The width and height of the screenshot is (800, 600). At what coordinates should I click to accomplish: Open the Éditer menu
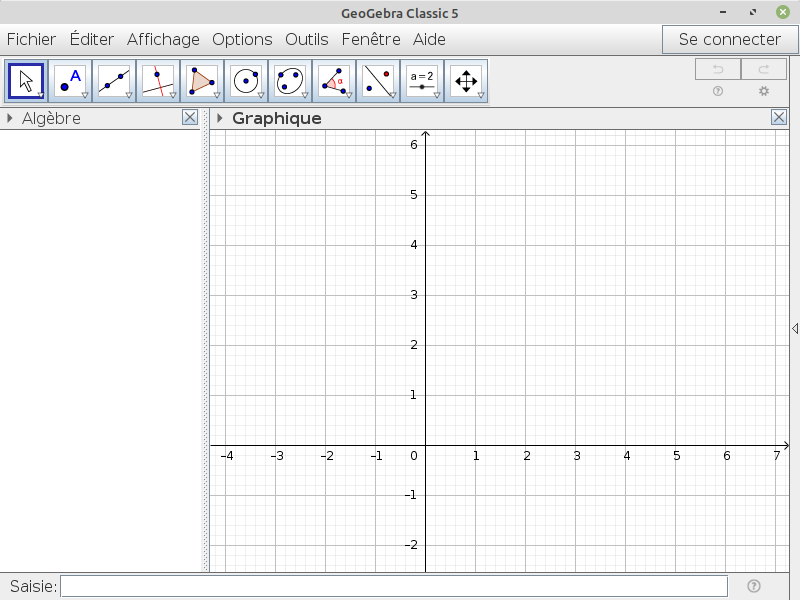[92, 39]
